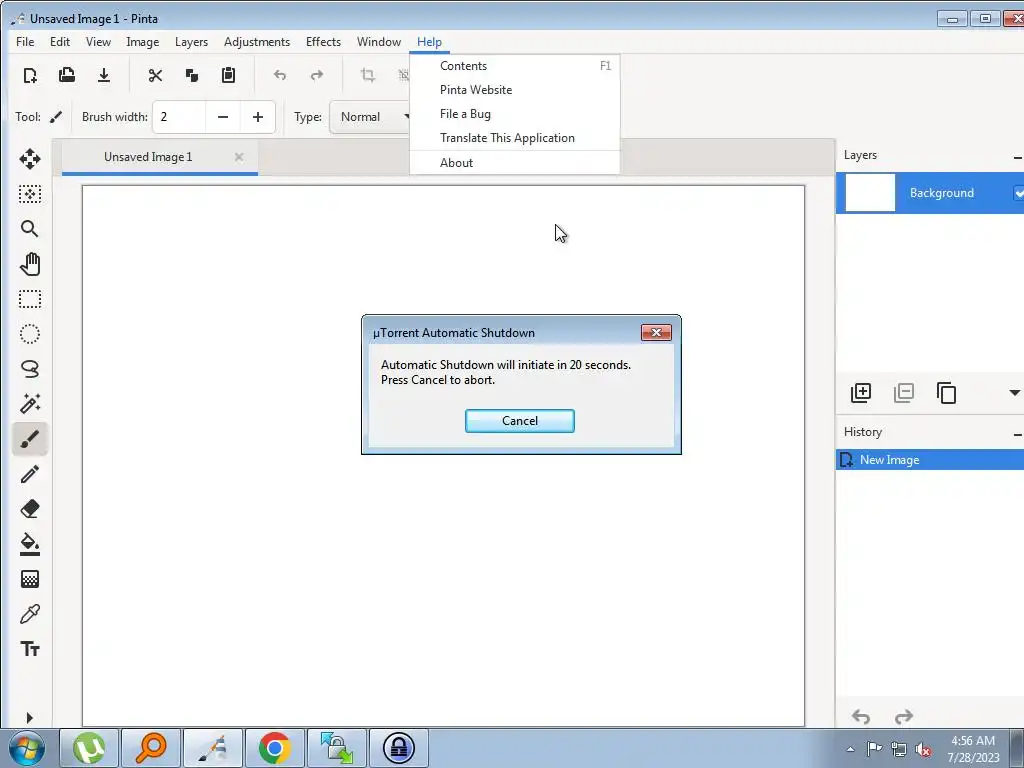The height and width of the screenshot is (768, 1024).
Task: Click Delete Layer icon in Layers panel
Action: [904, 392]
